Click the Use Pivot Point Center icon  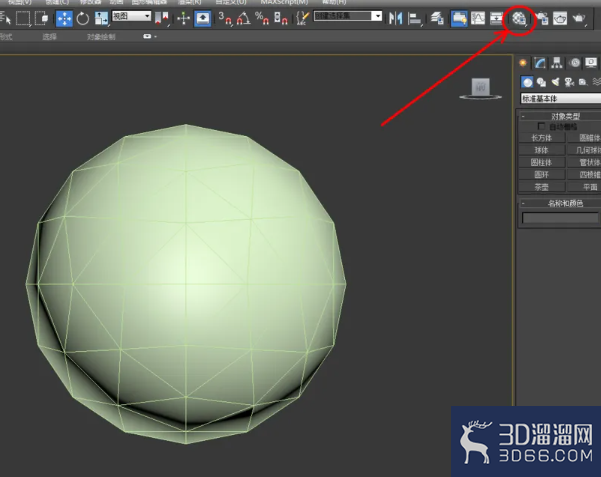pos(162,18)
